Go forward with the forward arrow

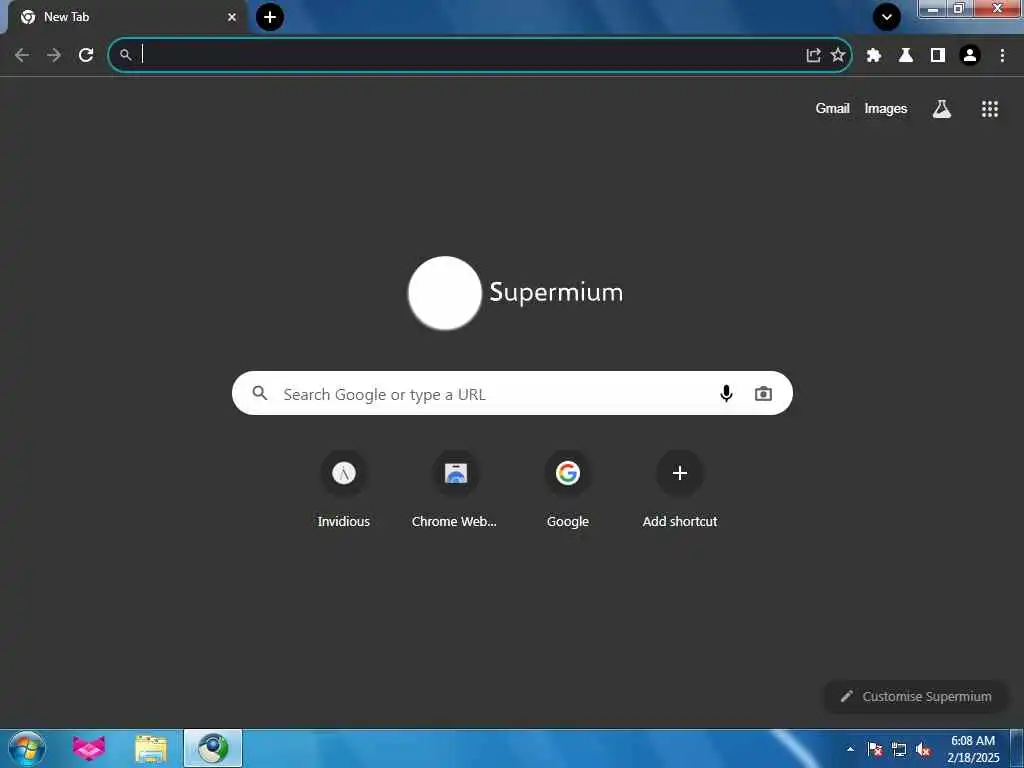coord(54,55)
